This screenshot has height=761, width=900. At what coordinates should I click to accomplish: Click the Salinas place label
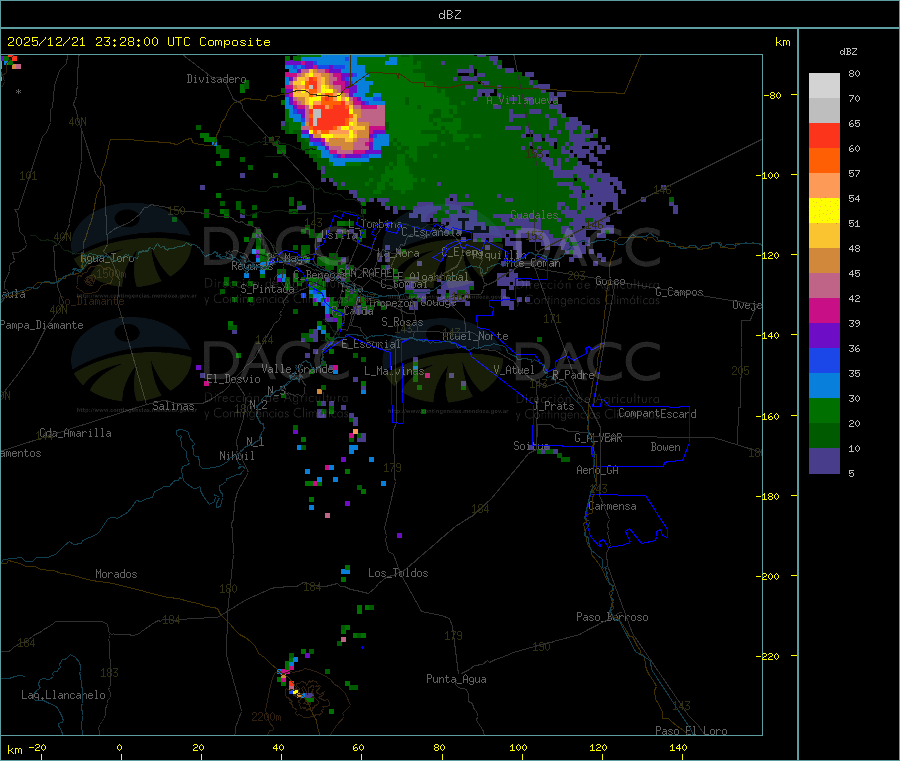pyautogui.click(x=173, y=406)
